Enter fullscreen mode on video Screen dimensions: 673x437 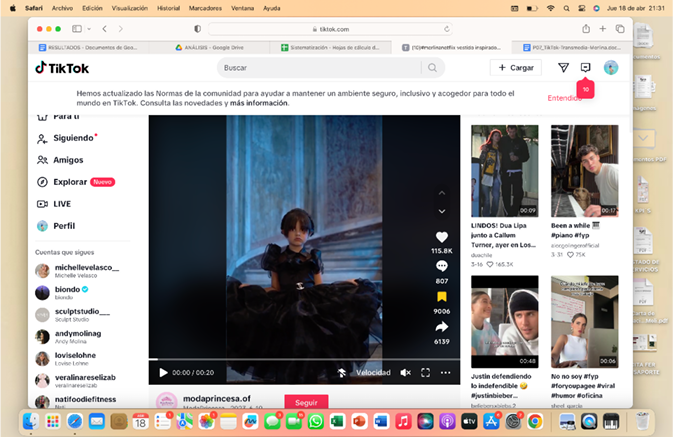[425, 372]
